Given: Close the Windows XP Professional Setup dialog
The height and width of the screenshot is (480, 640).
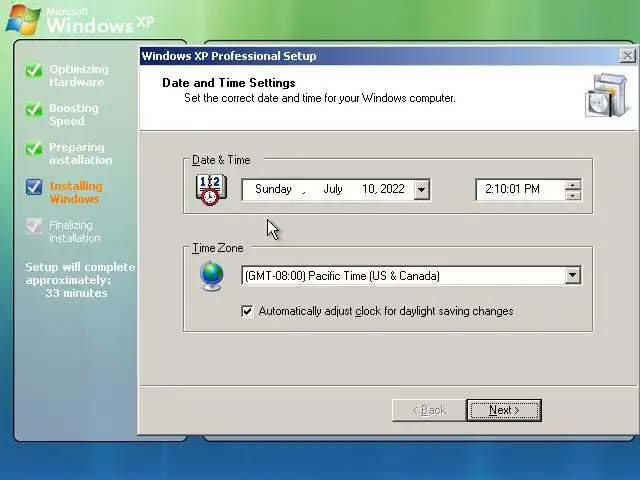Looking at the screenshot, I should pyautogui.click(x=628, y=56).
